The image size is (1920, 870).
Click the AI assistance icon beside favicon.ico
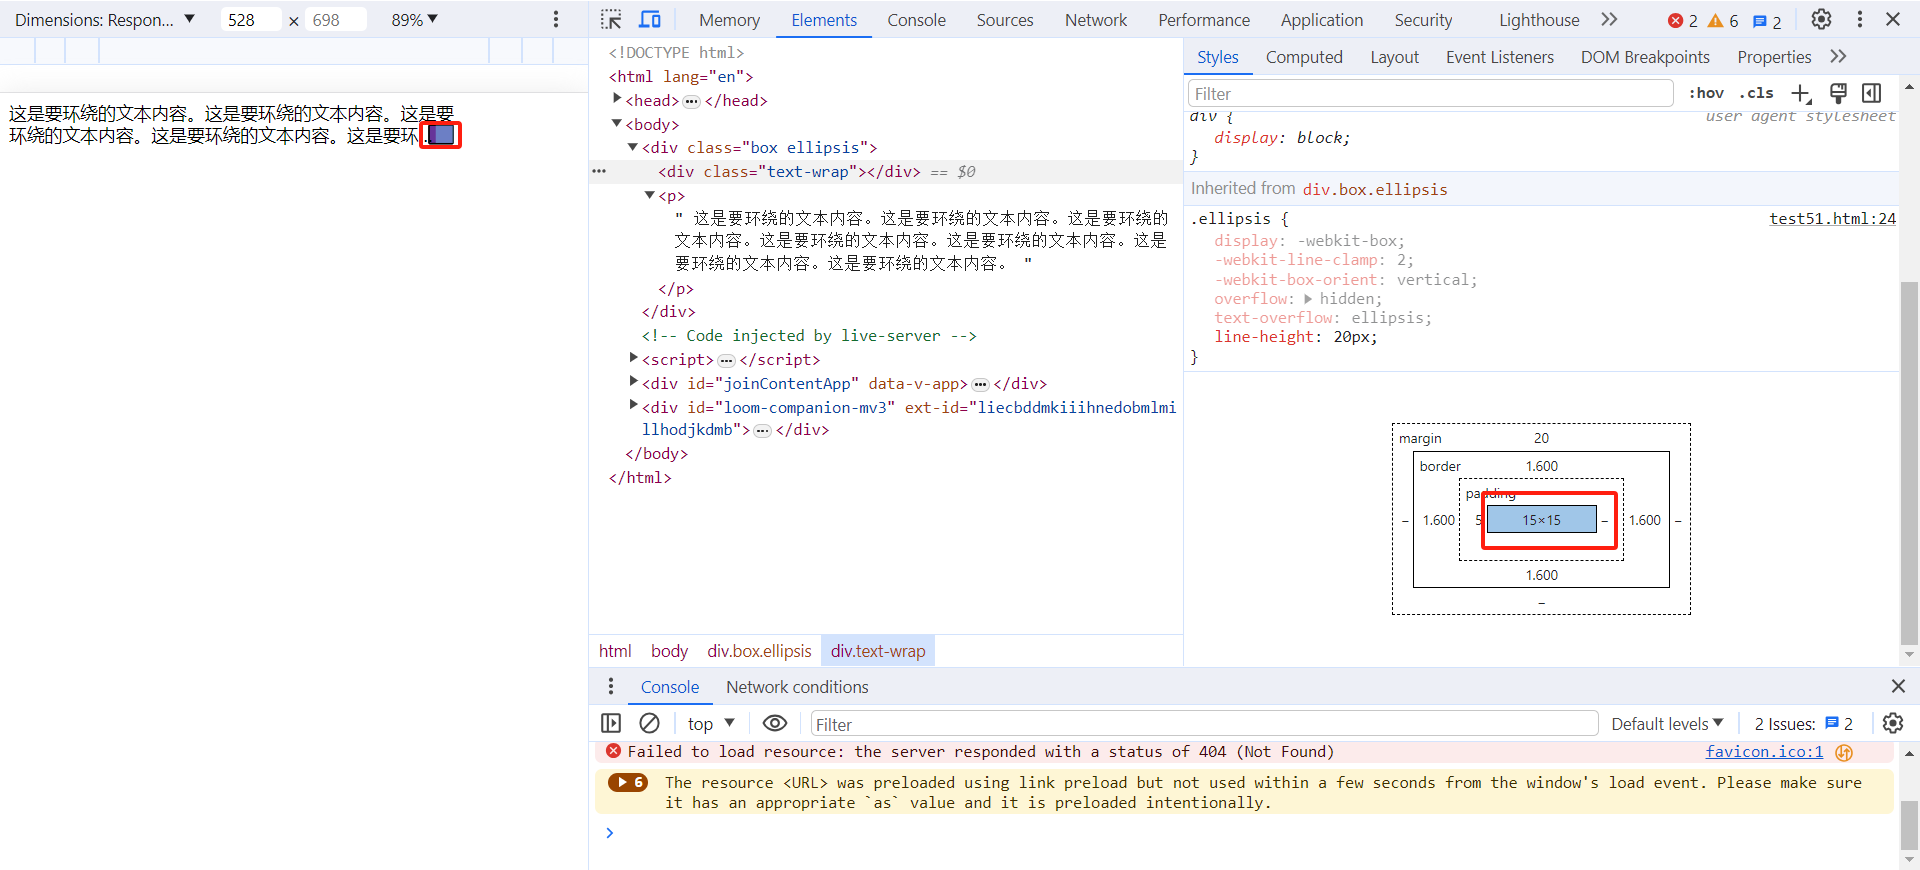(x=1844, y=752)
